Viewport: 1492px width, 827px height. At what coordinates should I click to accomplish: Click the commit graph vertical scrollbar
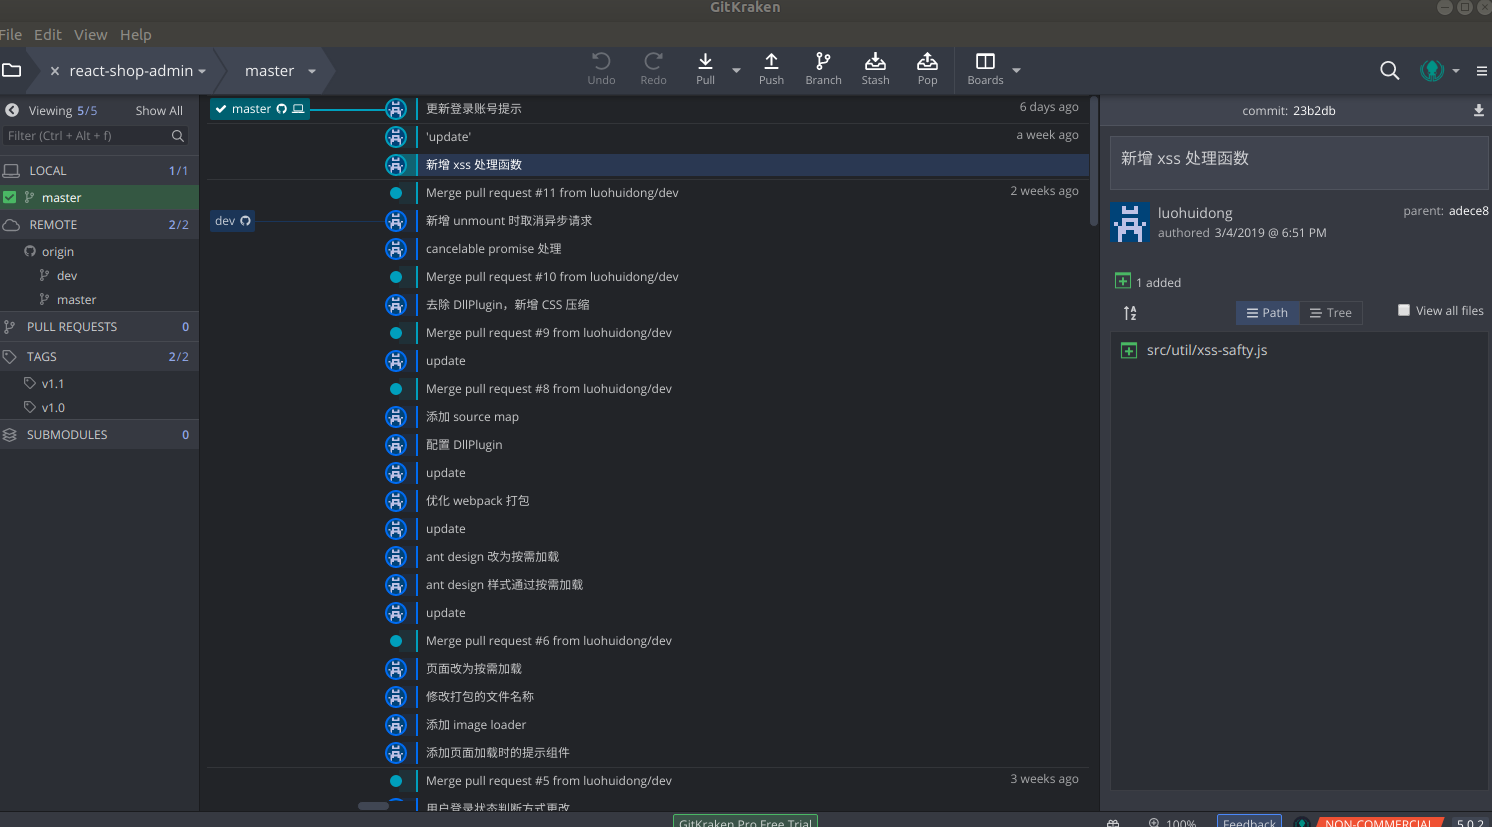(1094, 162)
